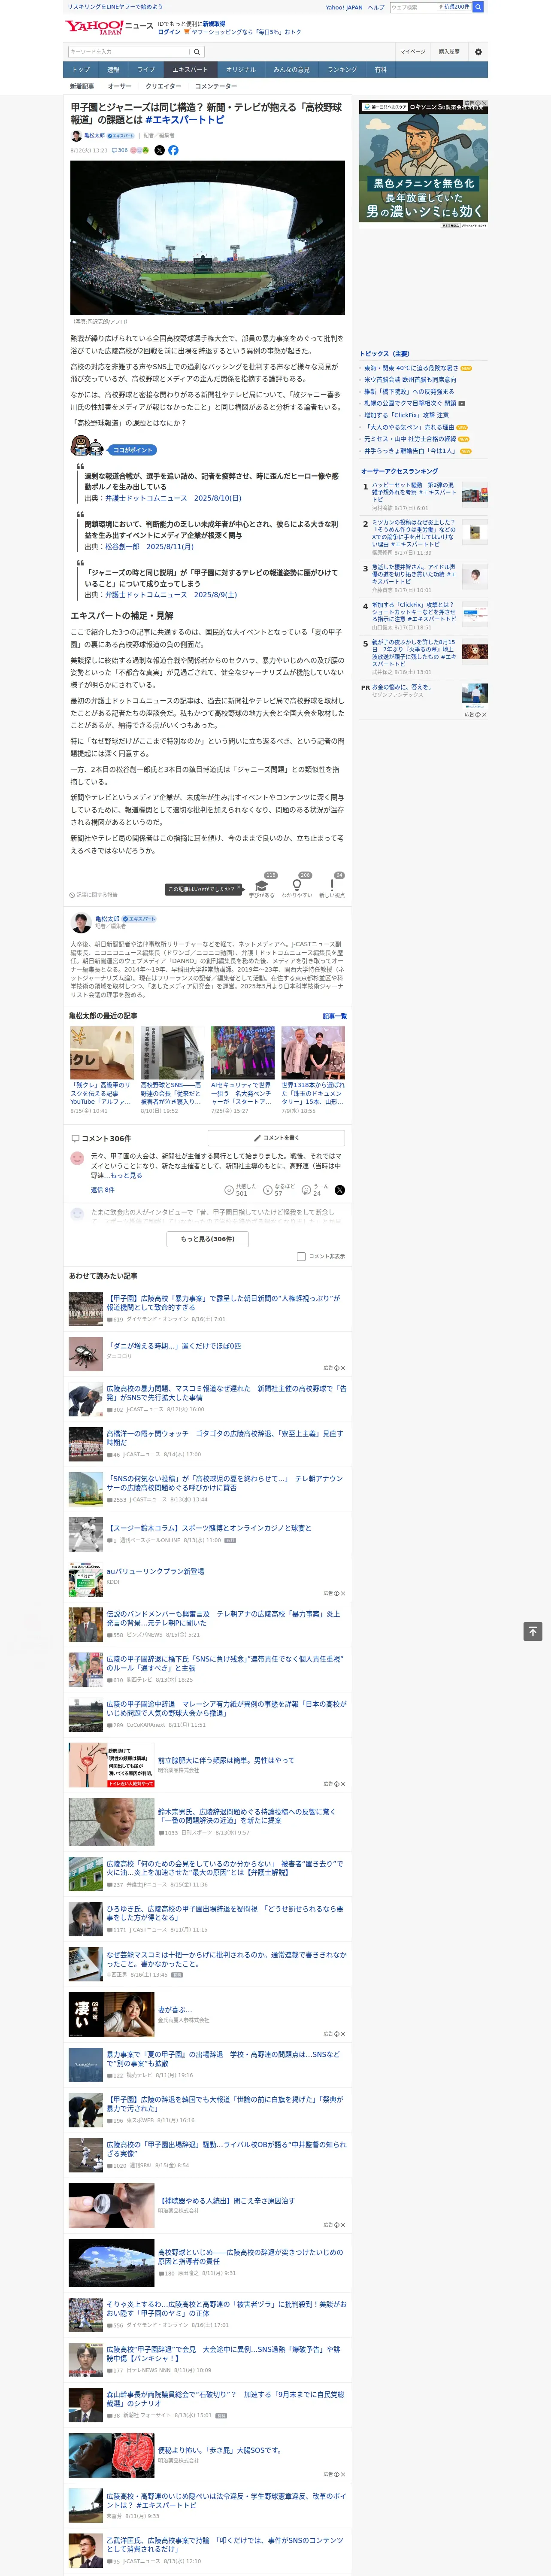Click 記事に関する報告 report link
The width and height of the screenshot is (551, 2576).
point(93,895)
